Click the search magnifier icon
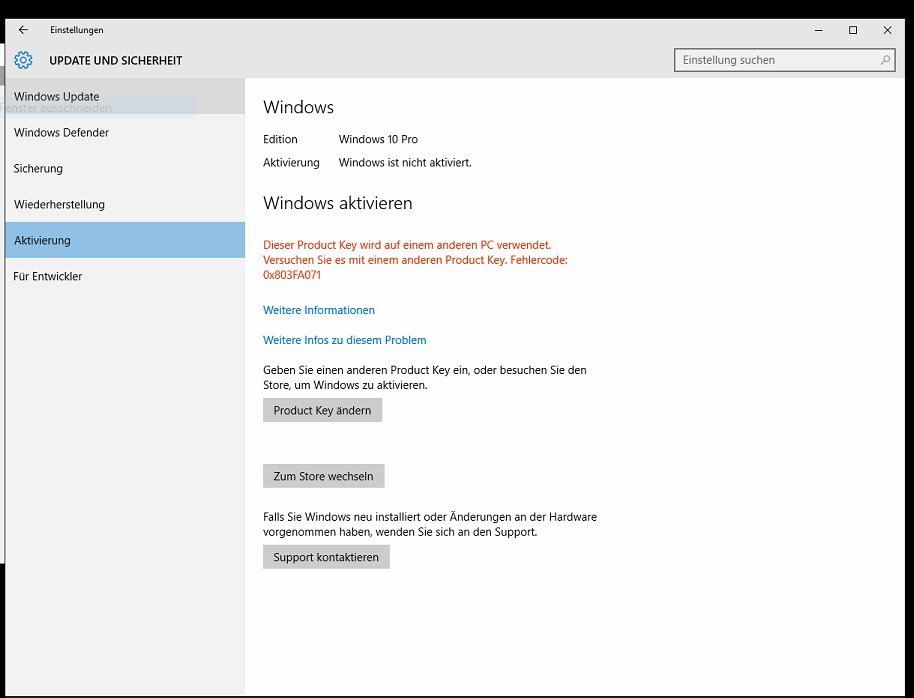 pos(885,60)
